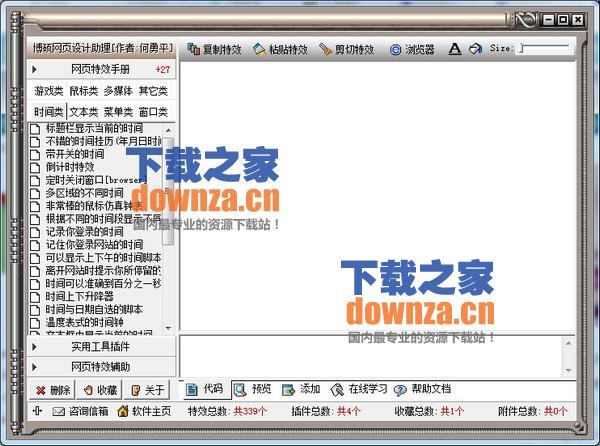This screenshot has width=600, height=446.
Task: Close the application window
Action: [x=578, y=20]
